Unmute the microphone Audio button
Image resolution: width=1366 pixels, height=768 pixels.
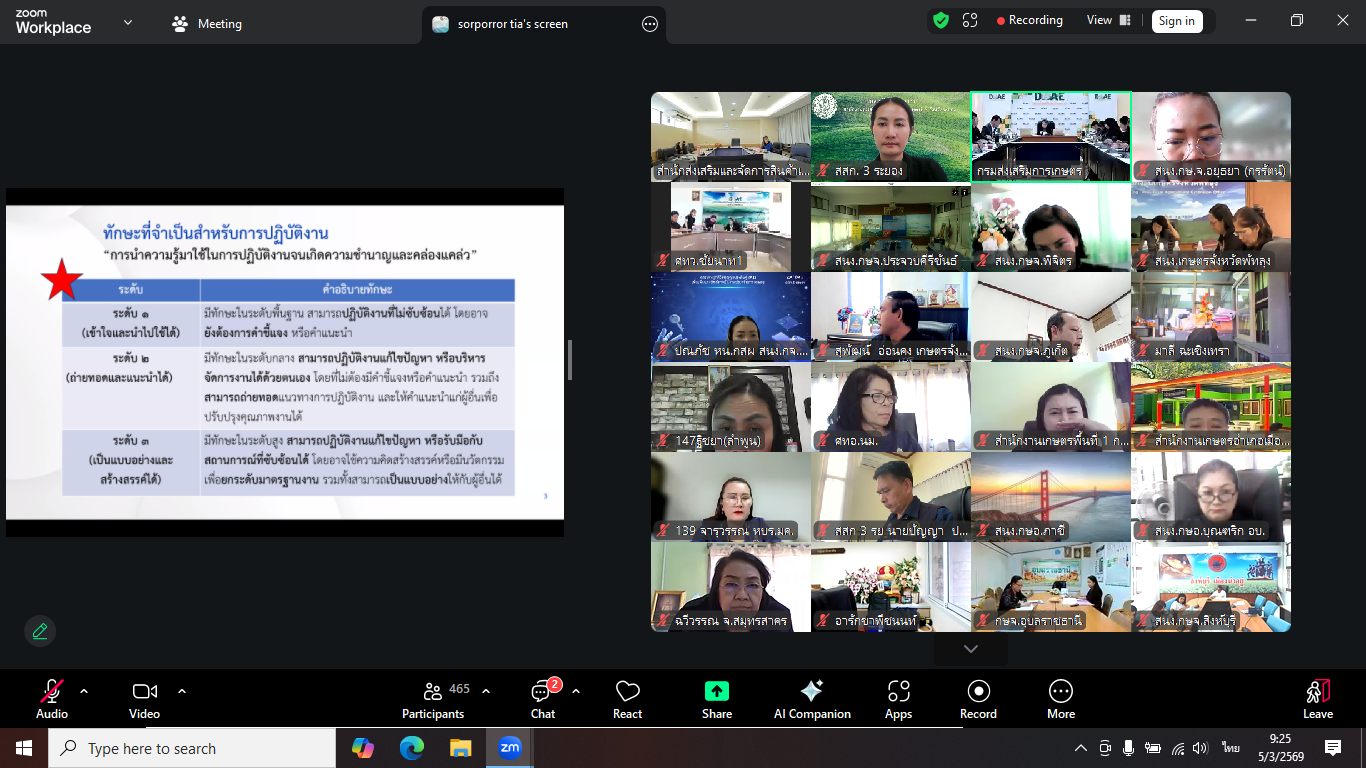[52, 699]
